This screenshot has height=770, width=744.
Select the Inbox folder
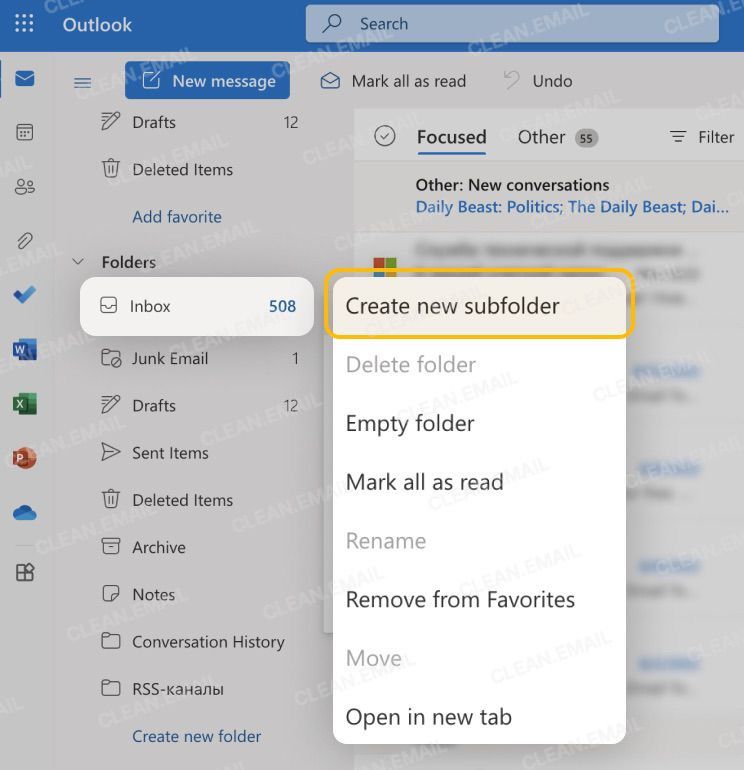coord(196,306)
